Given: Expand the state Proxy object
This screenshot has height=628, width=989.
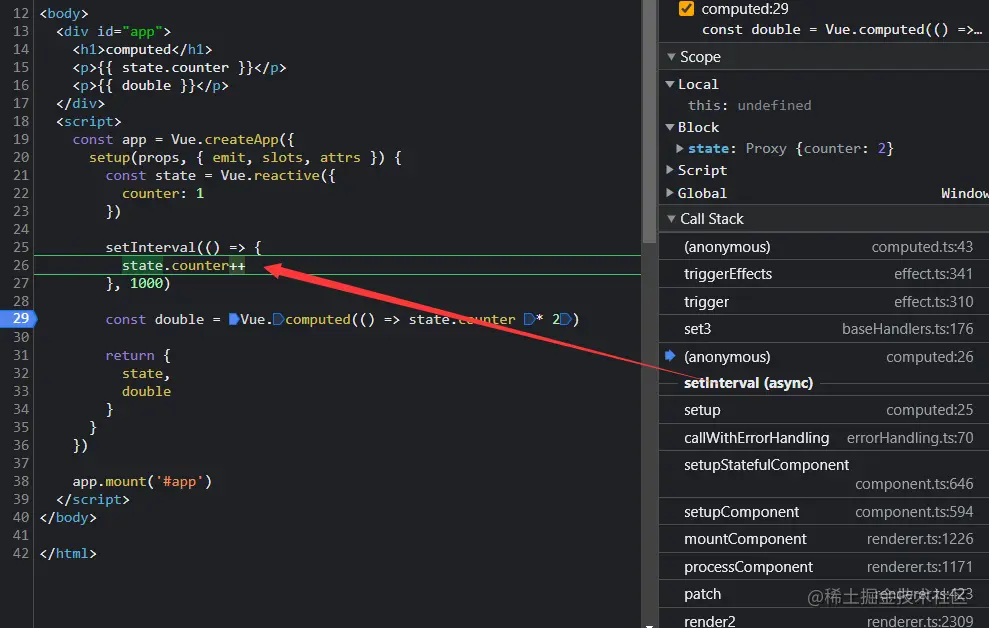Looking at the screenshot, I should pyautogui.click(x=680, y=148).
